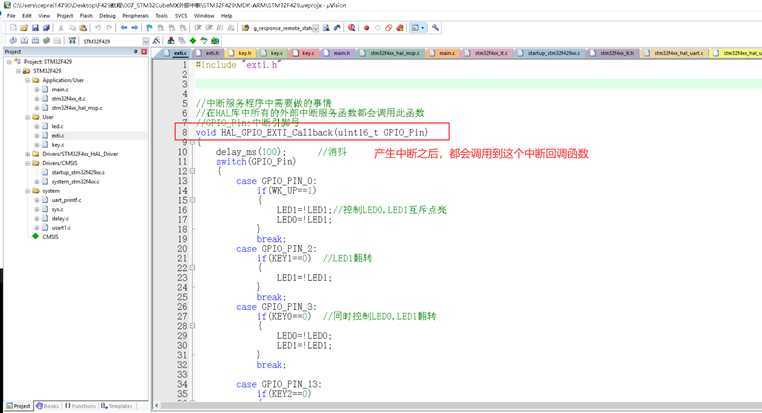This screenshot has width=762, height=413.
Task: Select the Templates tab at panel bottom
Action: pyautogui.click(x=117, y=405)
